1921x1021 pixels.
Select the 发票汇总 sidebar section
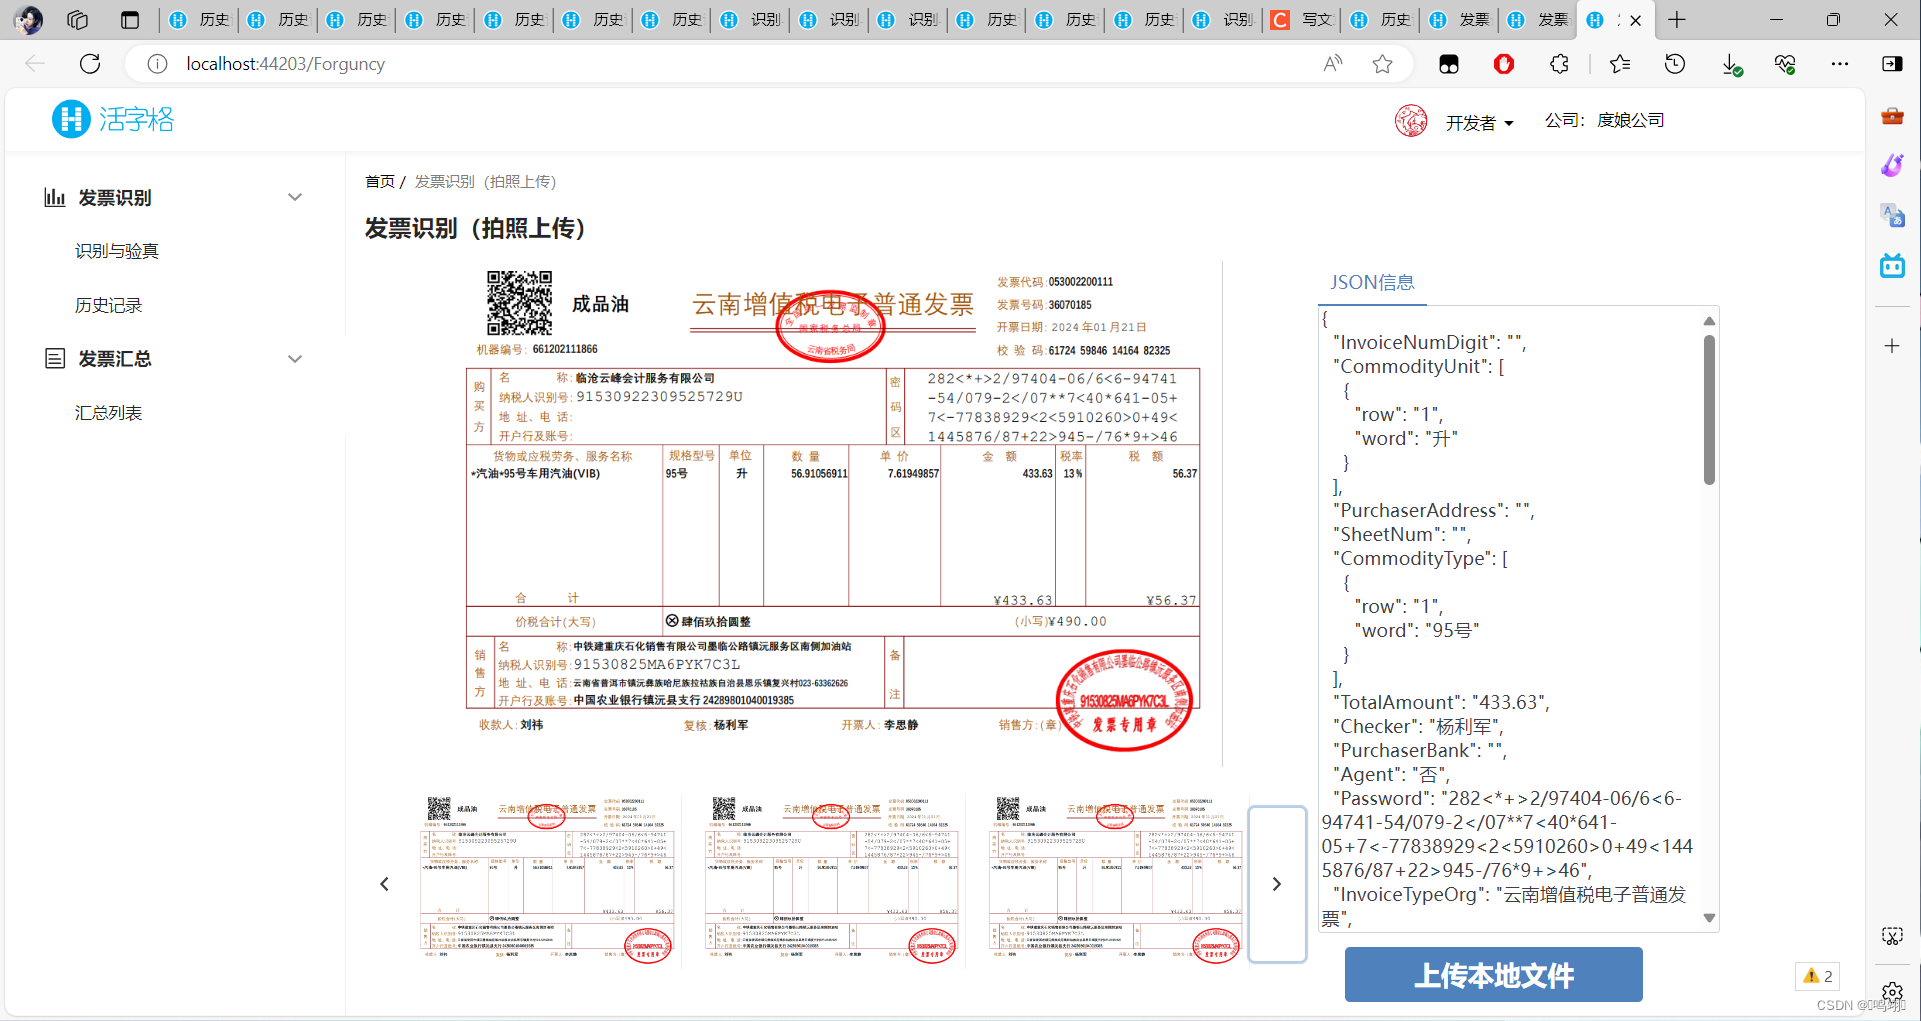[x=115, y=359]
